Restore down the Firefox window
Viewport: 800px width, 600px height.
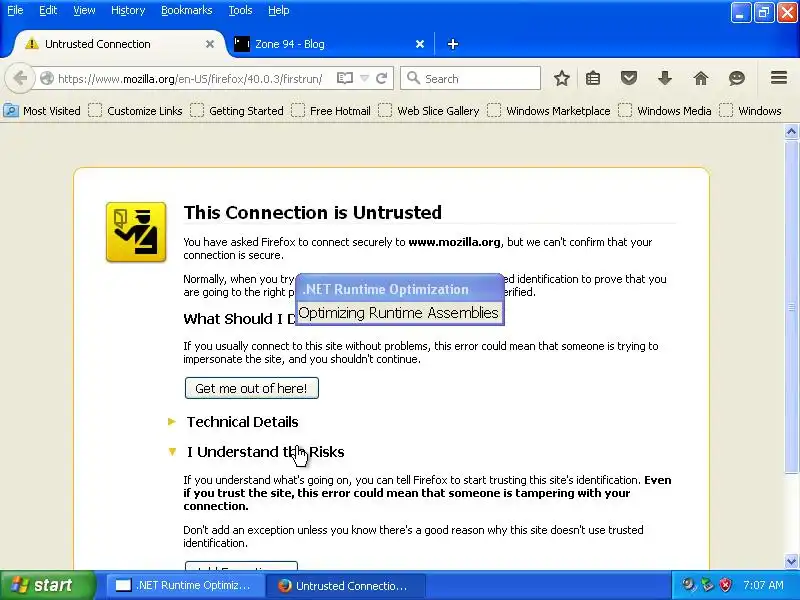tap(764, 13)
